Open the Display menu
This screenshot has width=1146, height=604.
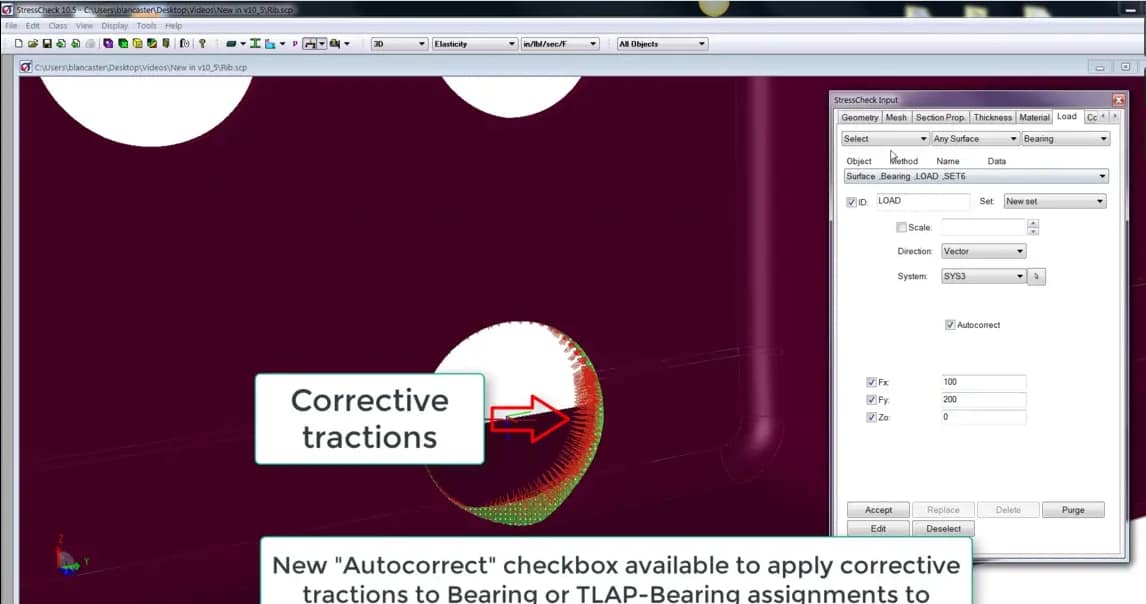pos(114,25)
